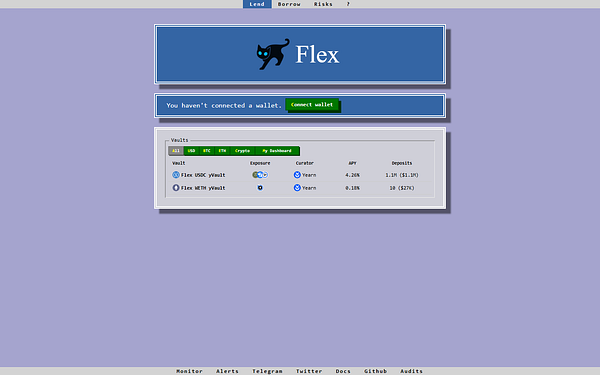Screen dimensions: 600x375
Task: Visit the Twitter footer link
Action: pyautogui.click(x=309, y=371)
